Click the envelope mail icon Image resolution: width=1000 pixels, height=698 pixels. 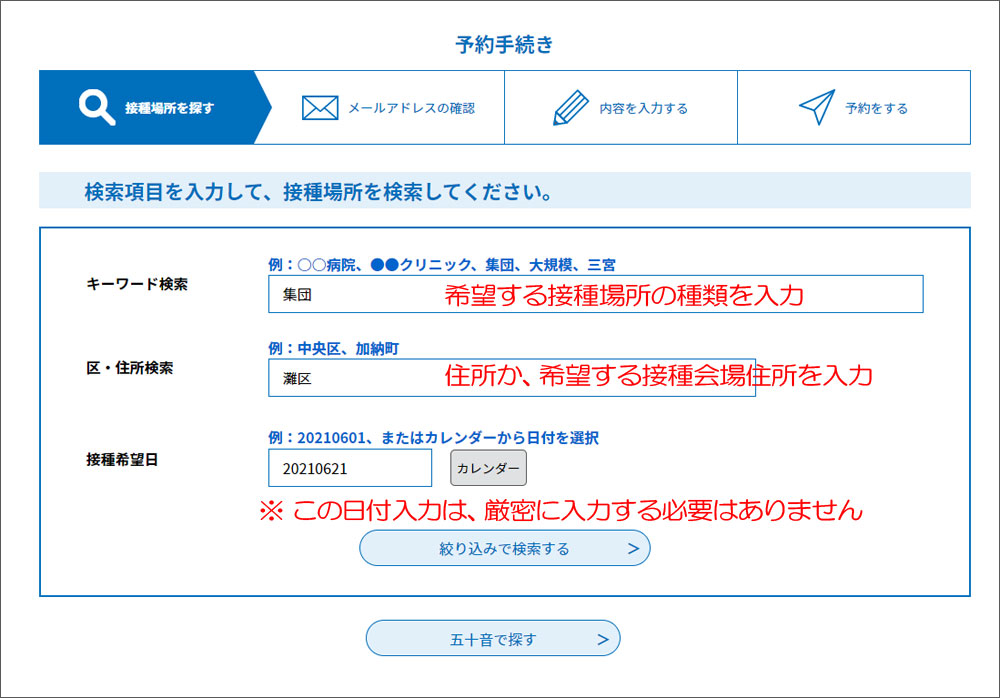[320, 108]
